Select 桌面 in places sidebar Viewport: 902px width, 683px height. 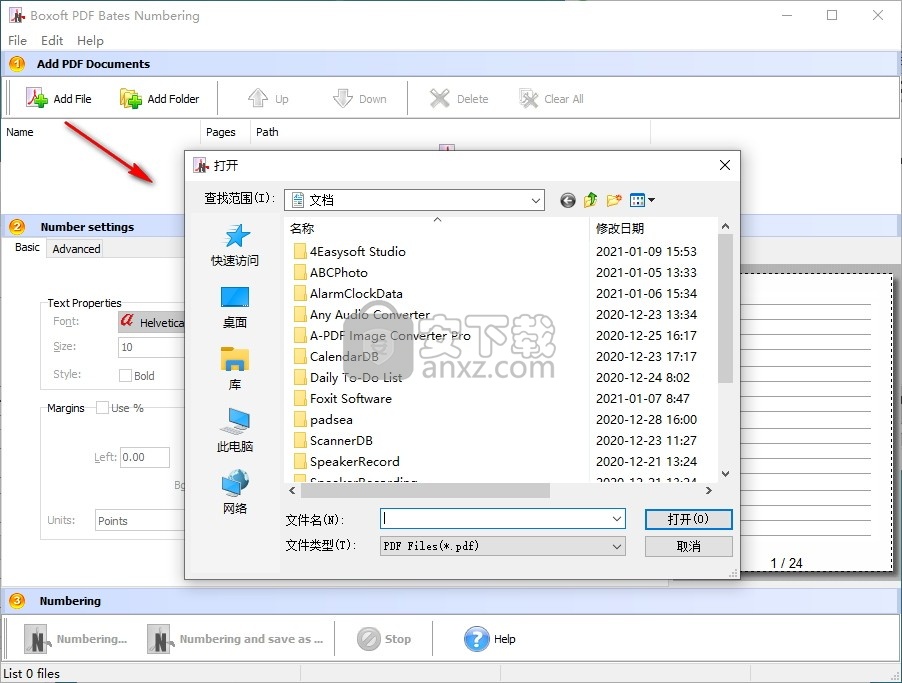coord(235,308)
